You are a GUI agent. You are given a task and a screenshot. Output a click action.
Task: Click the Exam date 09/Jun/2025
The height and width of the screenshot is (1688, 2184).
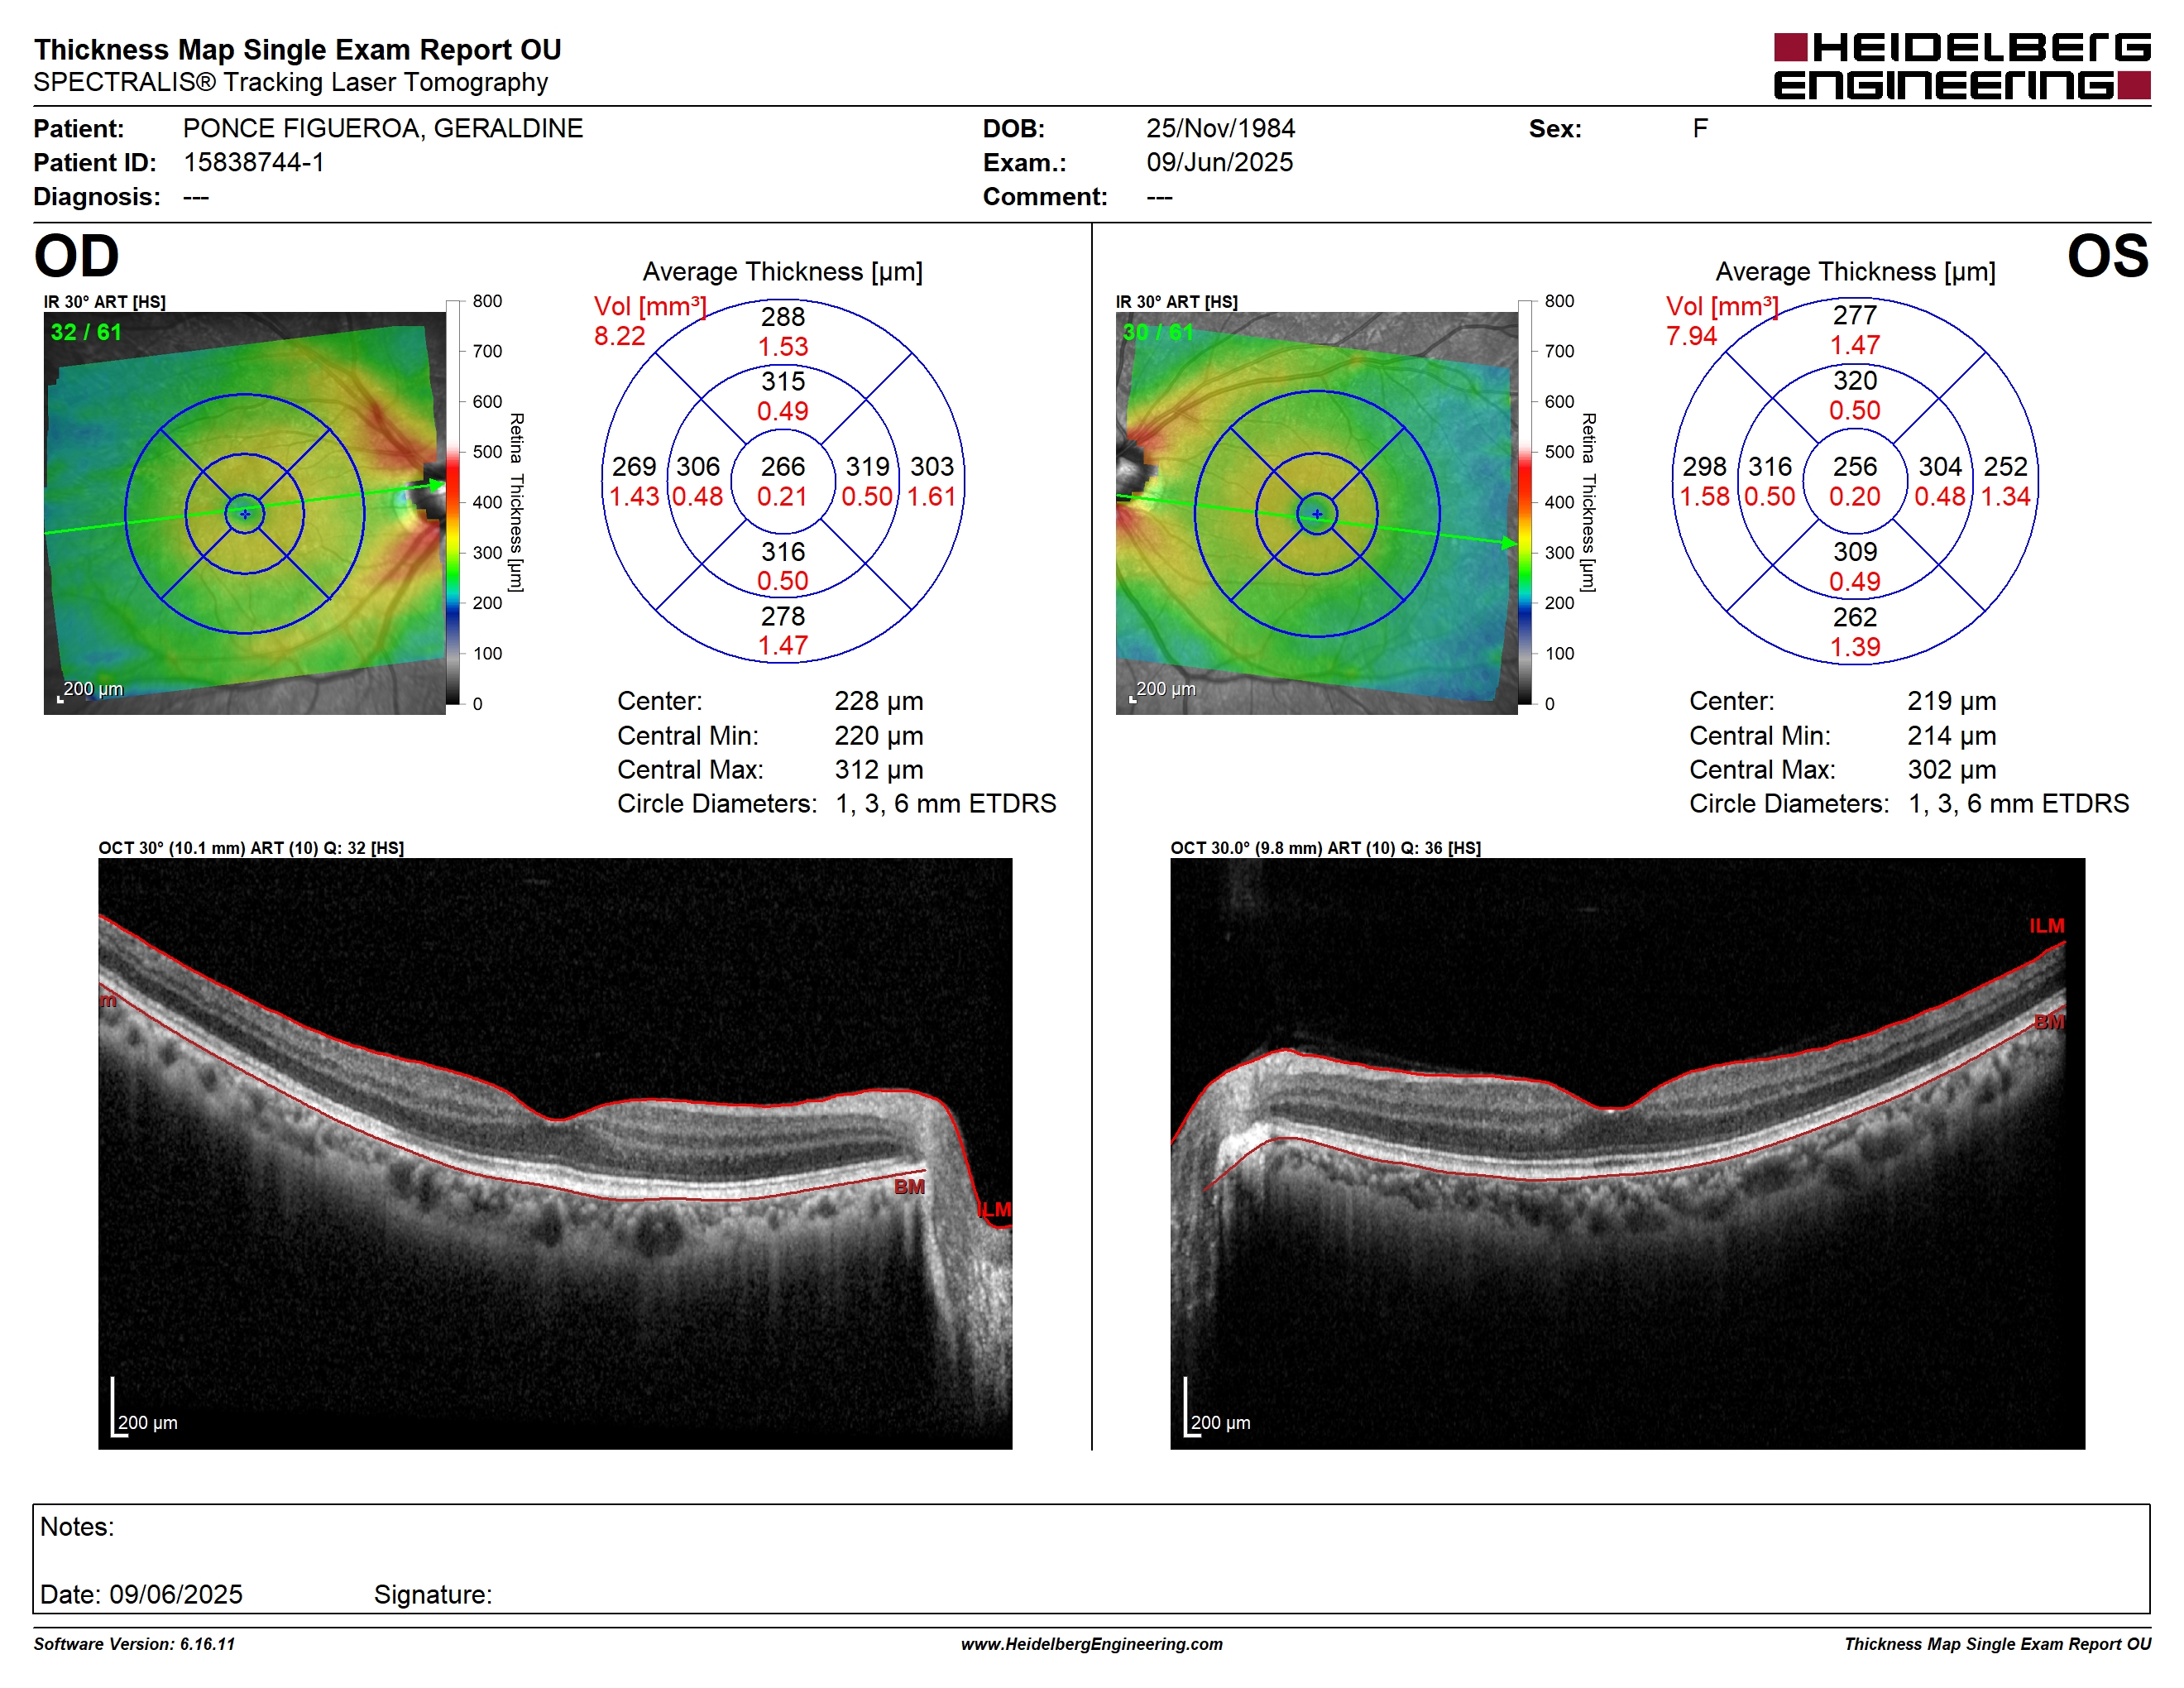coord(1219,162)
